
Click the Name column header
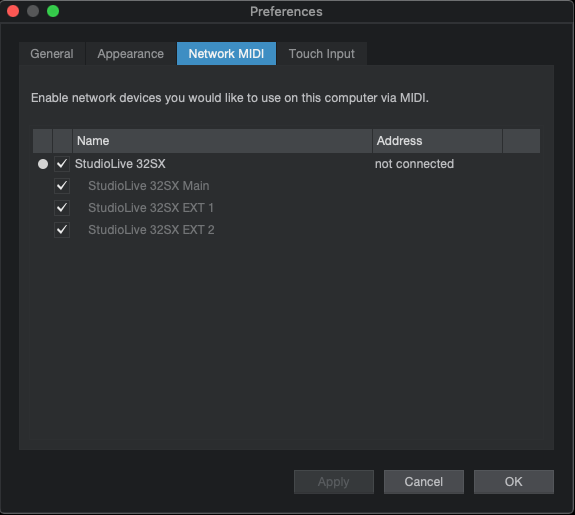(222, 141)
